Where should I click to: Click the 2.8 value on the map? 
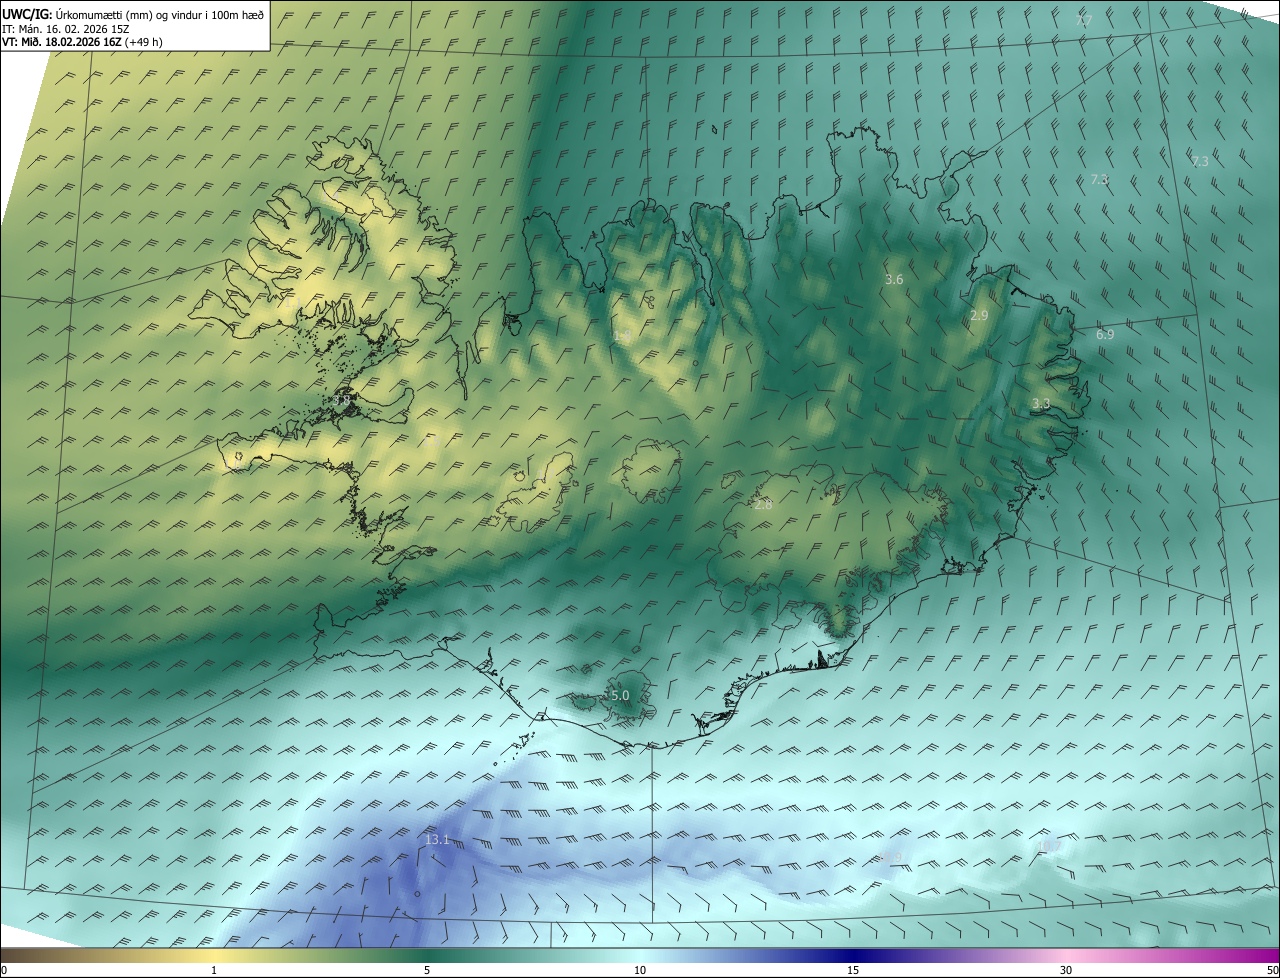click(x=763, y=505)
